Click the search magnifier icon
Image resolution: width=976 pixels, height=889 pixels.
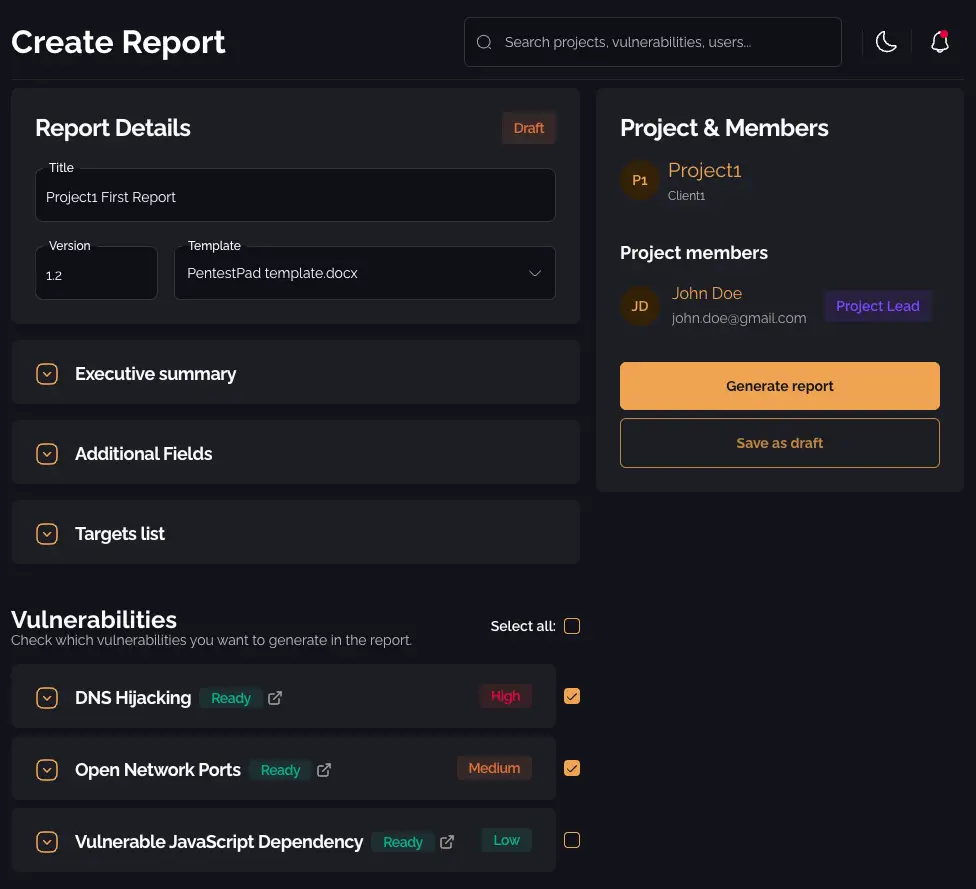pos(484,42)
